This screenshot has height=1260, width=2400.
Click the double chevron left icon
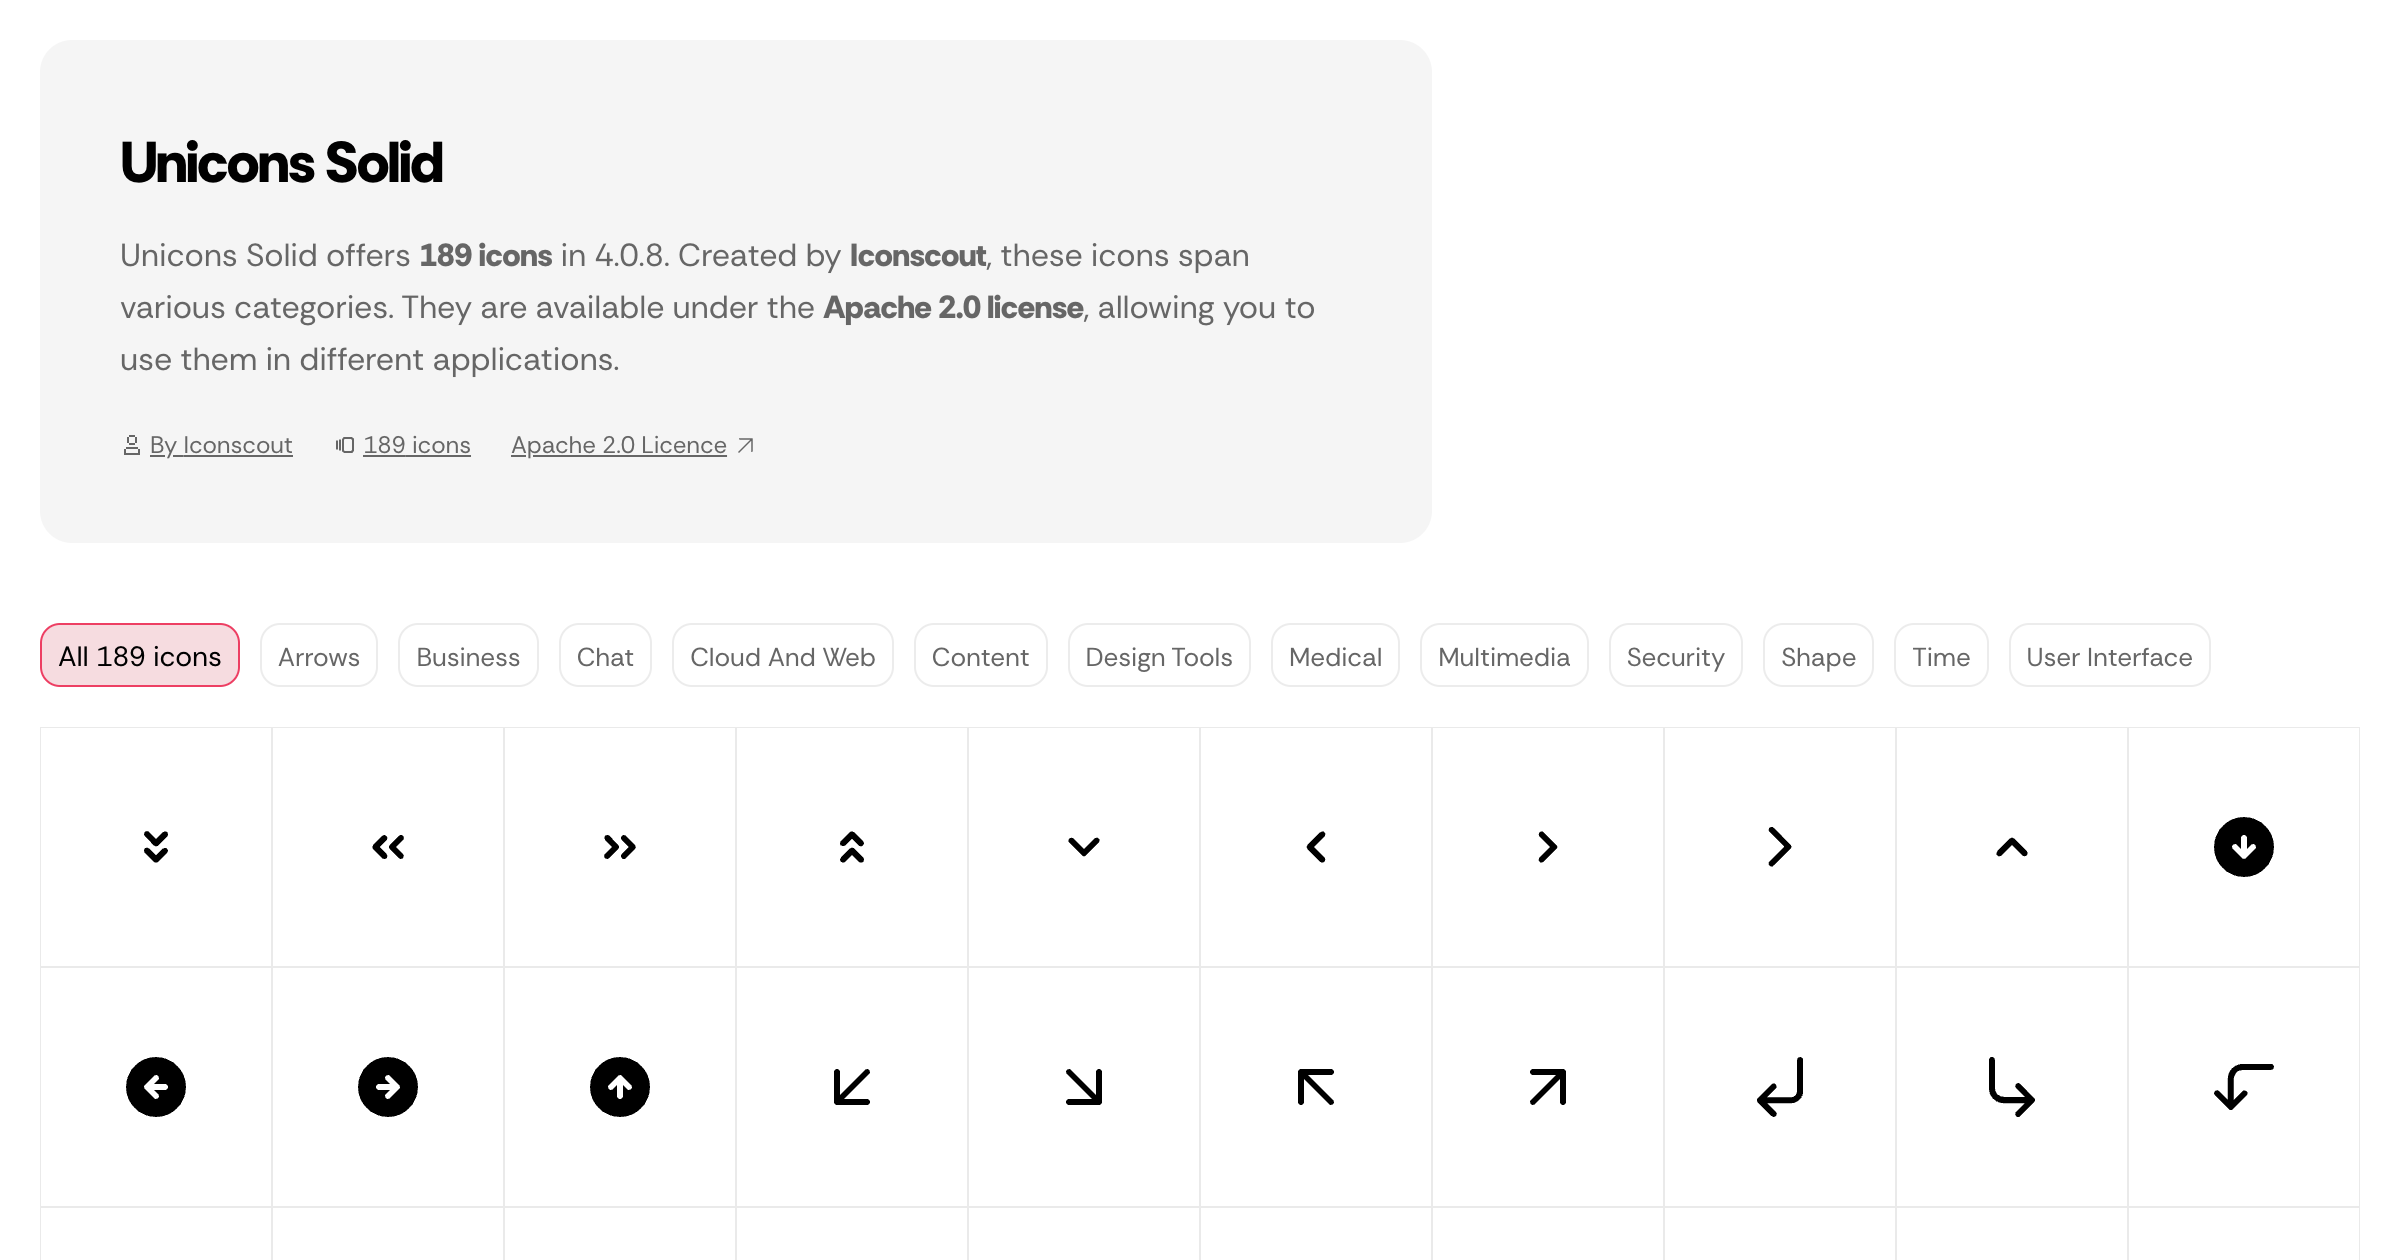[x=388, y=847]
